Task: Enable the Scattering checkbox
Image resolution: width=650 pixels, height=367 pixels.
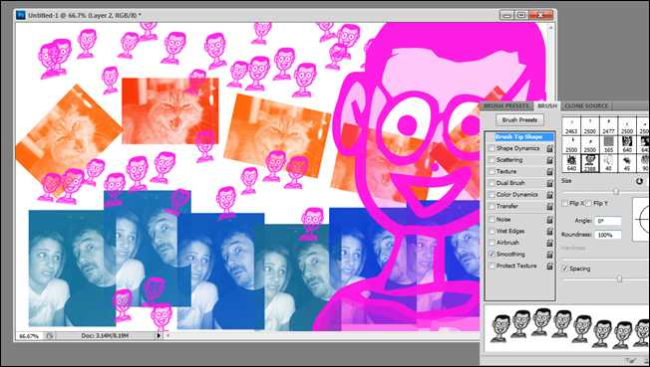Action: pyautogui.click(x=492, y=160)
